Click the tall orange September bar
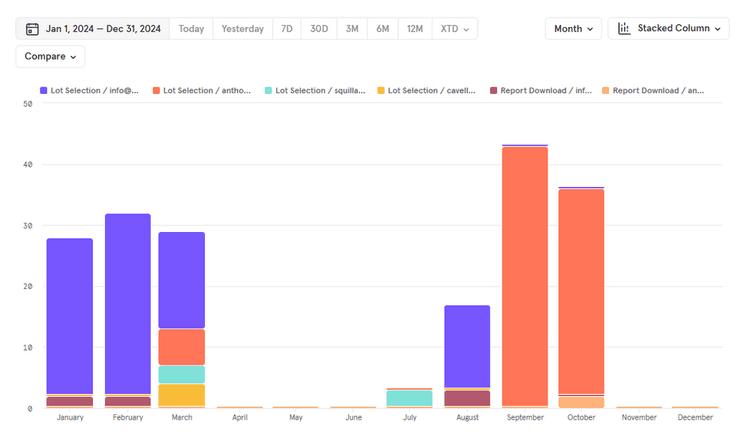Viewport: 750px width, 440px height. point(525,275)
